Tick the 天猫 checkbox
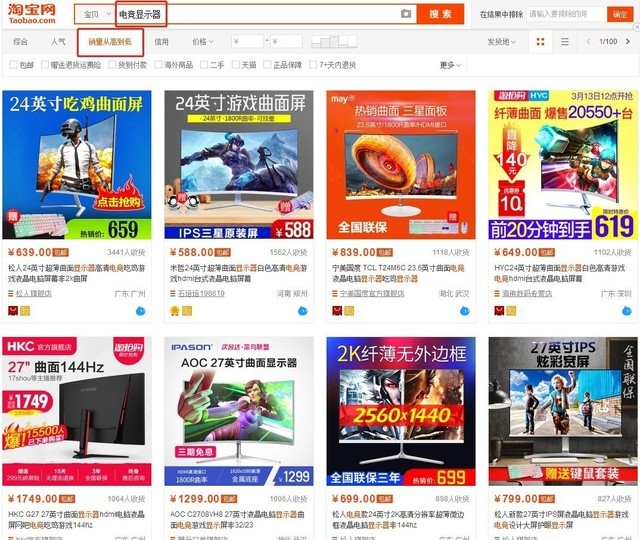The height and width of the screenshot is (540, 640). (x=236, y=64)
